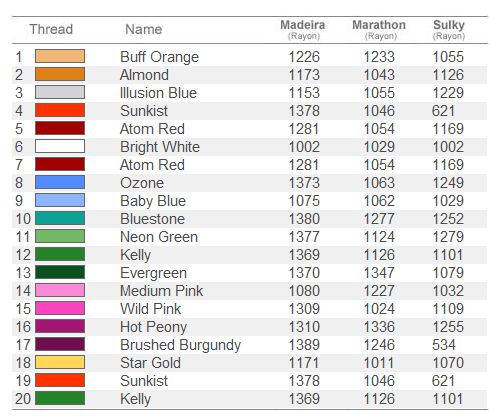500x420 pixels.
Task: Click the Hot Peony thread name
Action: coord(153,327)
